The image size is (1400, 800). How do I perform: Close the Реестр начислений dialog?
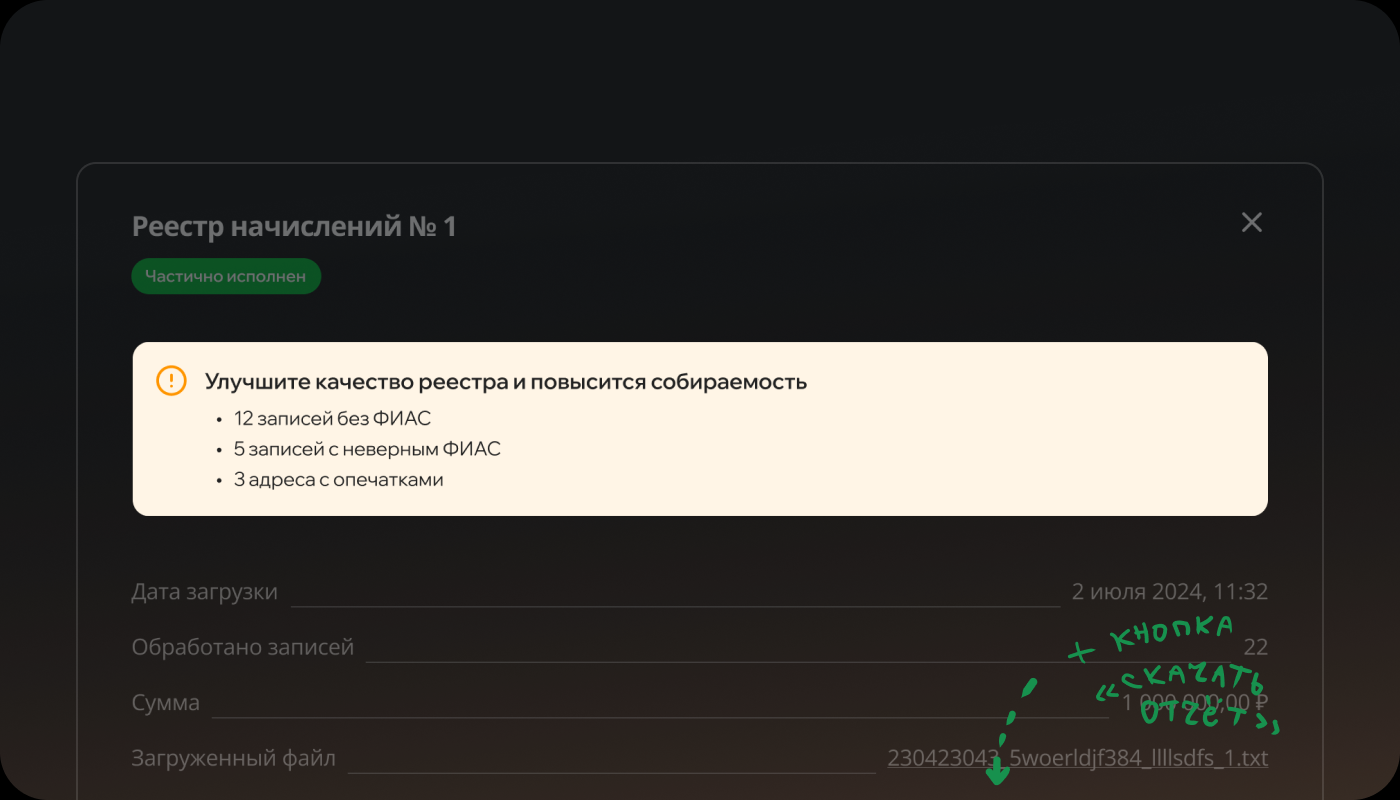(x=1251, y=223)
